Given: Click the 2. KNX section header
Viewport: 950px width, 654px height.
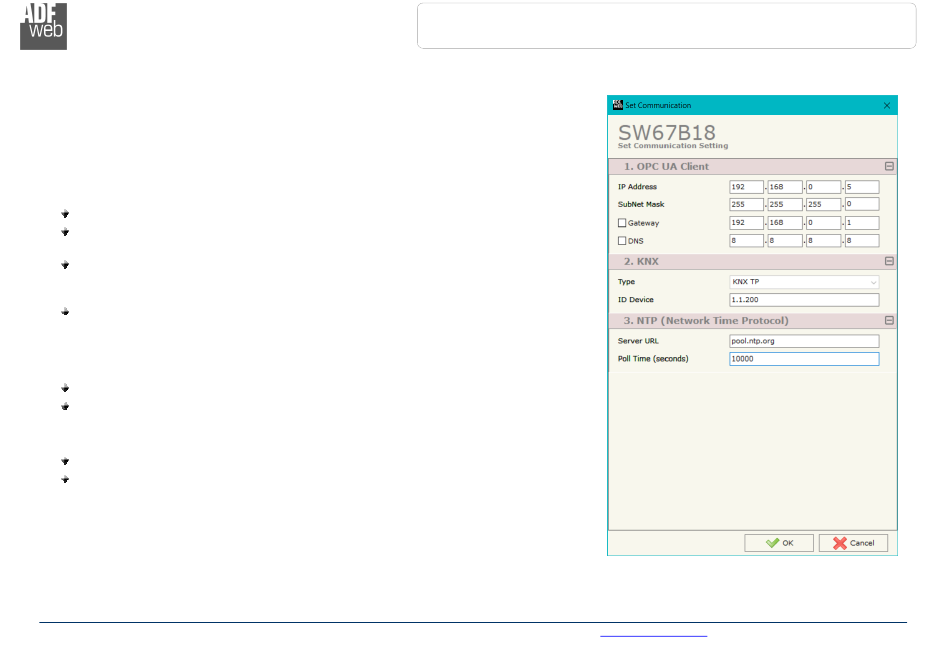Looking at the screenshot, I should pos(752,261).
